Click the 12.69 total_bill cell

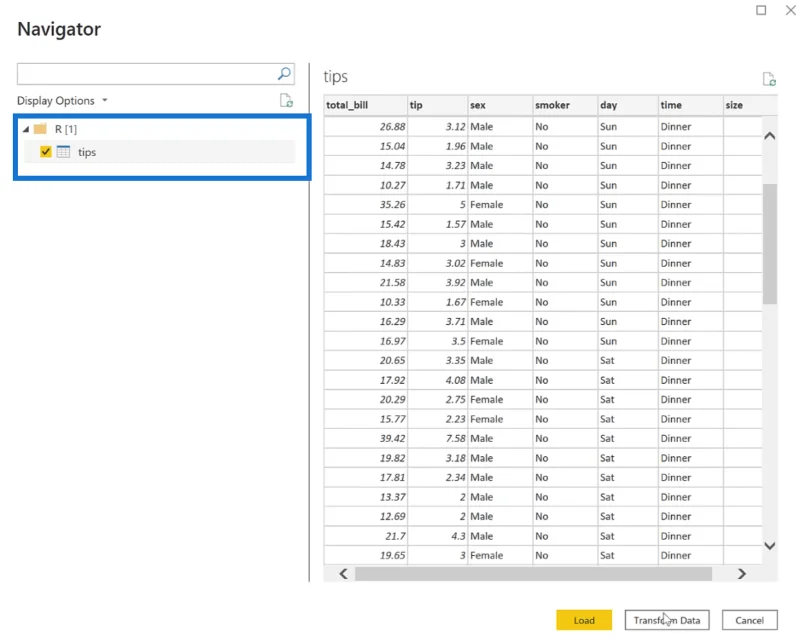tap(365, 516)
